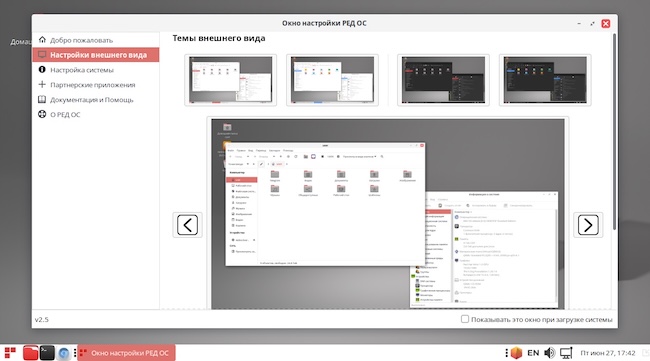Viewport: 650px width, 361px height.
Task: Launch the red file manager from the taskbar
Action: pyautogui.click(x=30, y=353)
